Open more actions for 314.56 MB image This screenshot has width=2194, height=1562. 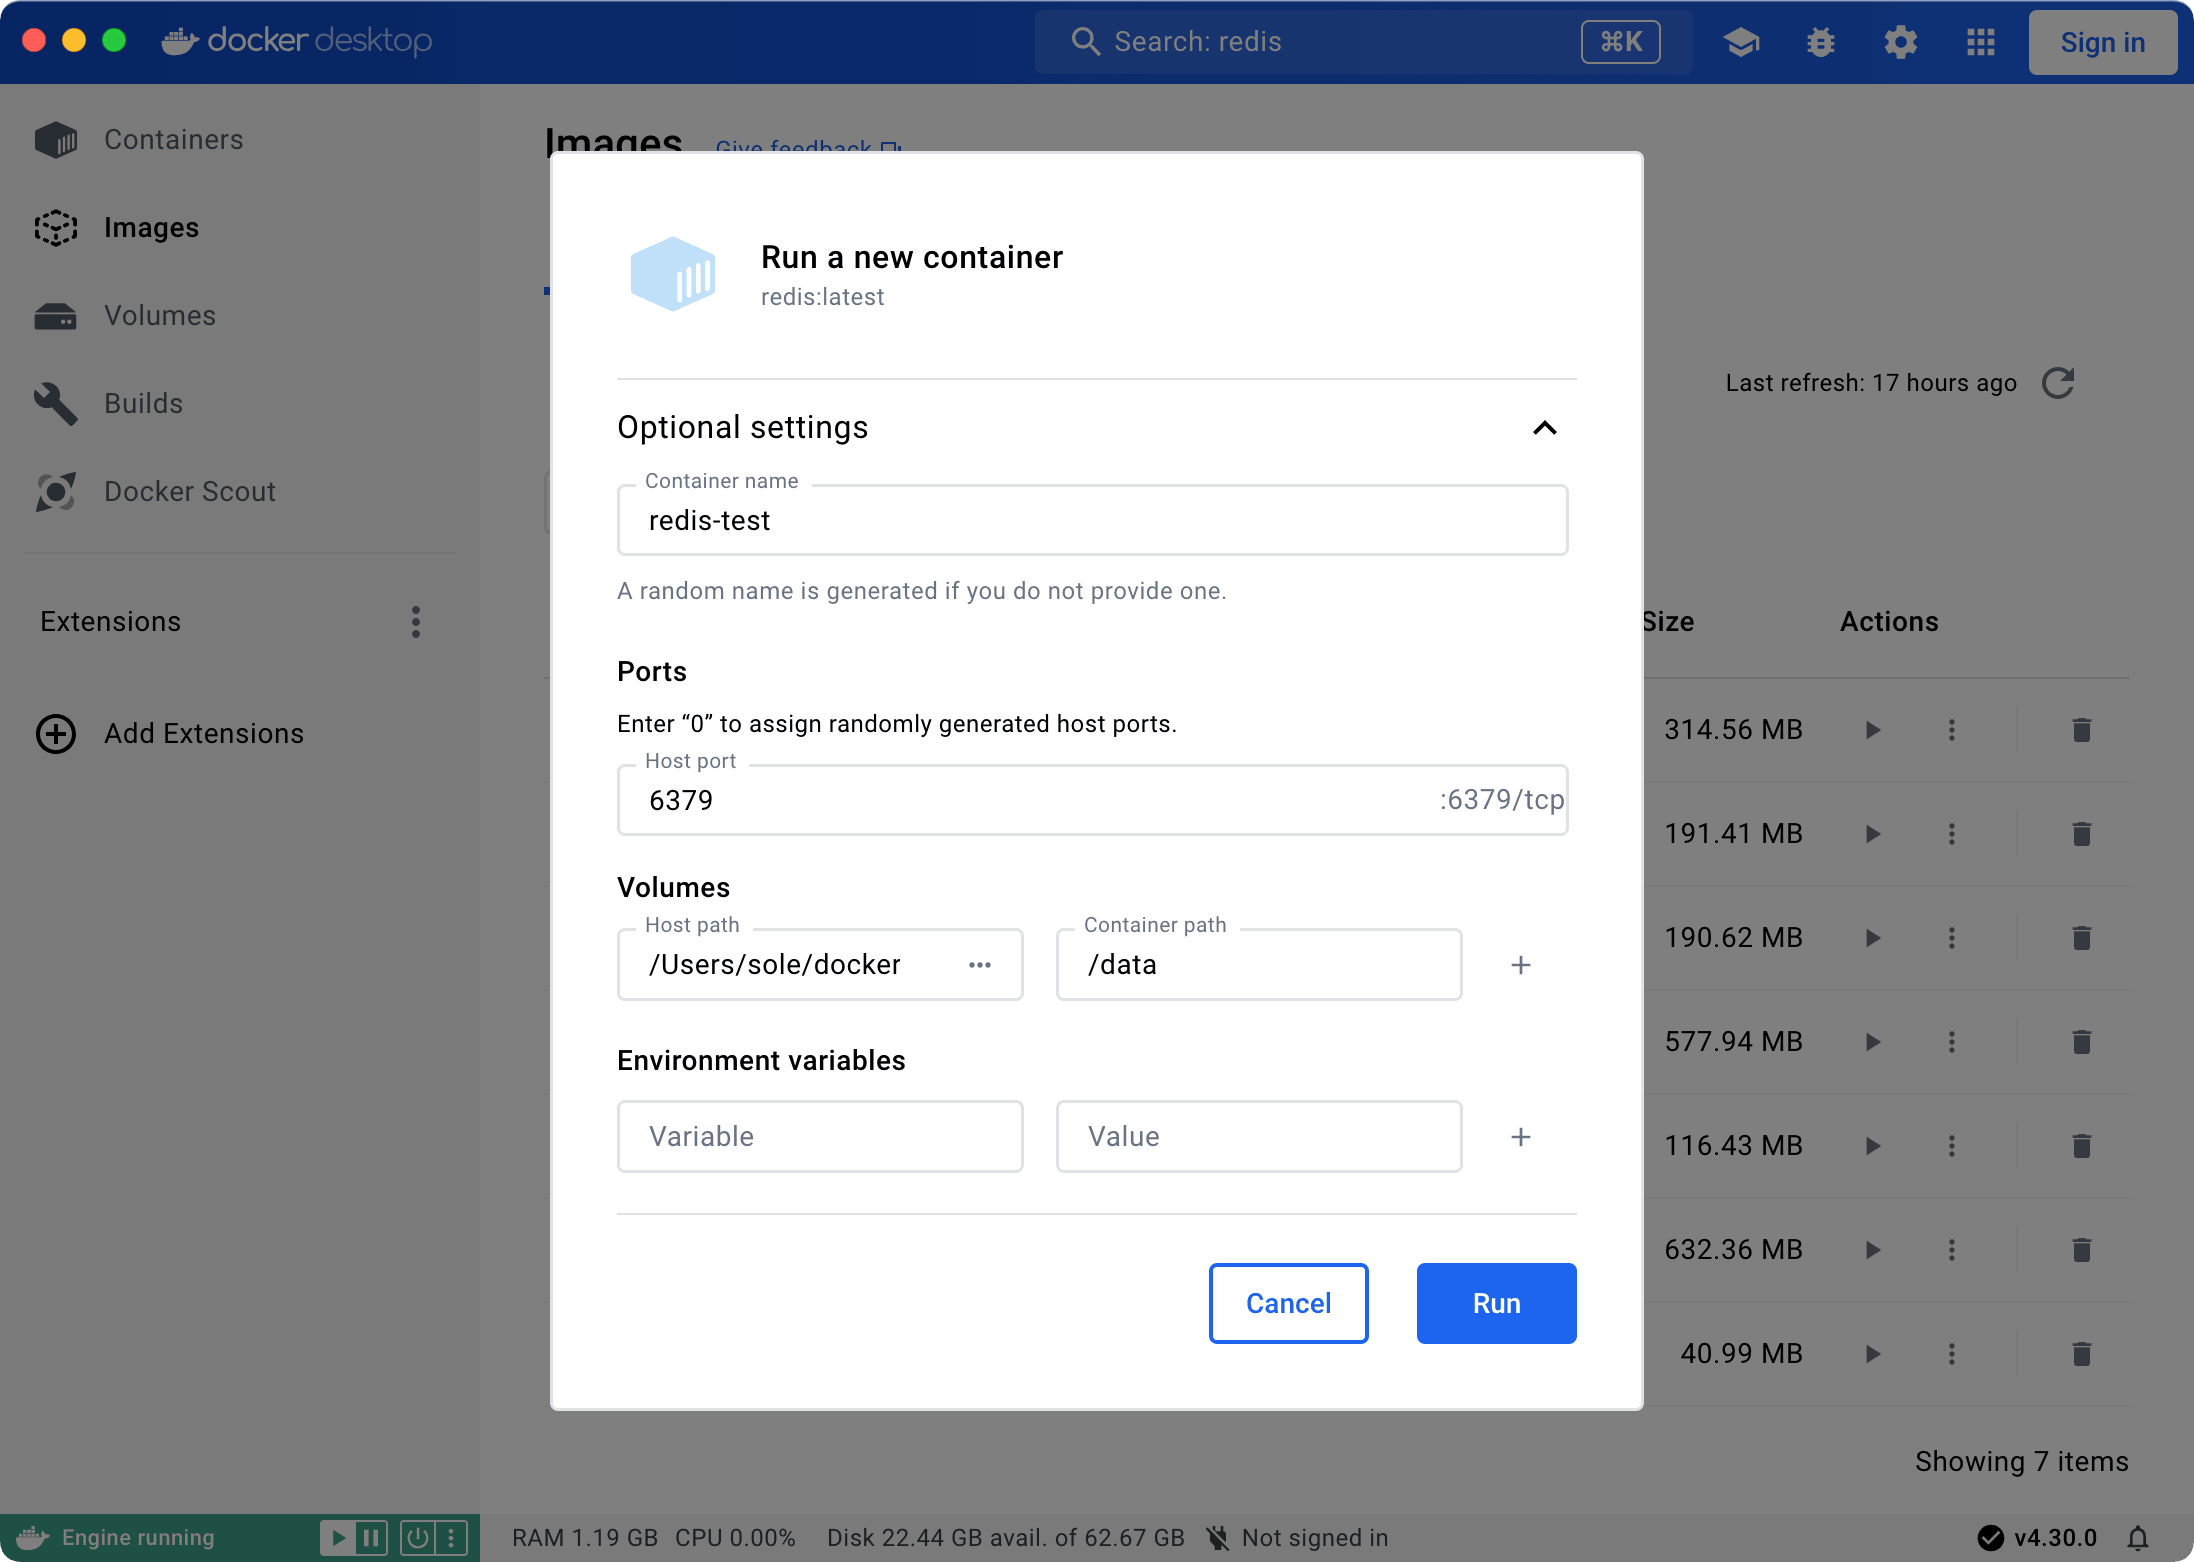click(x=1952, y=730)
